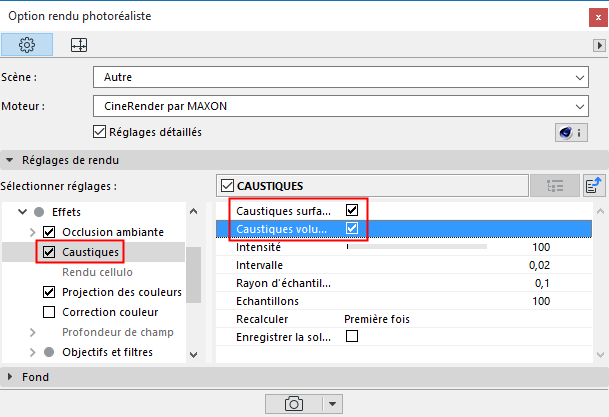
Task: Select the Effets tree row label
Action: [x=66, y=212]
